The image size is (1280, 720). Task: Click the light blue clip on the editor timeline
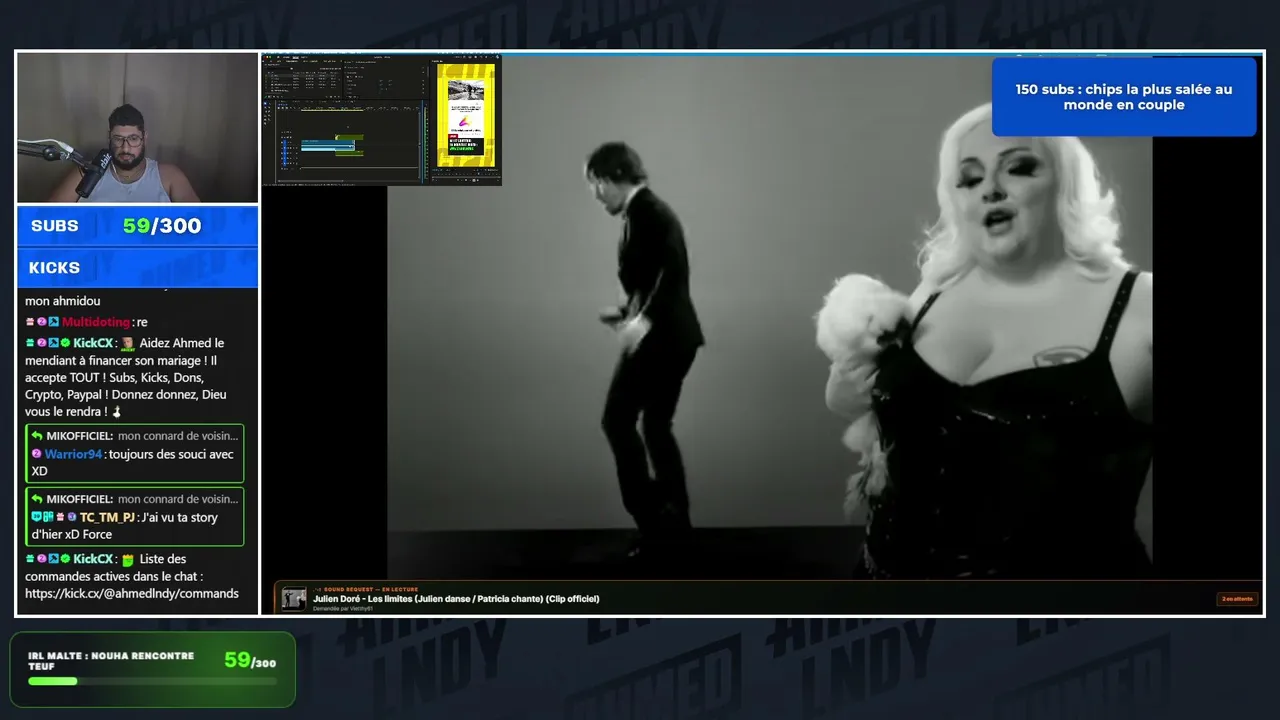328,146
